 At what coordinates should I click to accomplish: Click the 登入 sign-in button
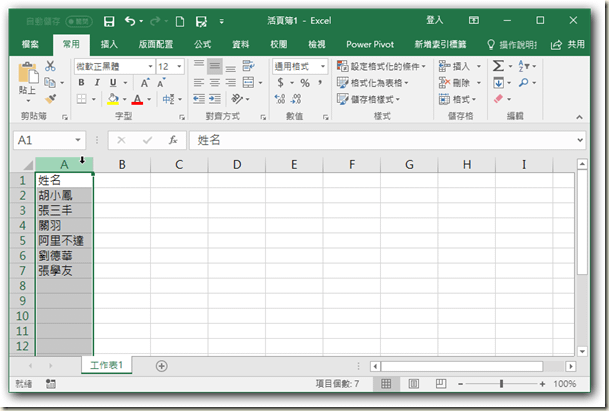435,21
